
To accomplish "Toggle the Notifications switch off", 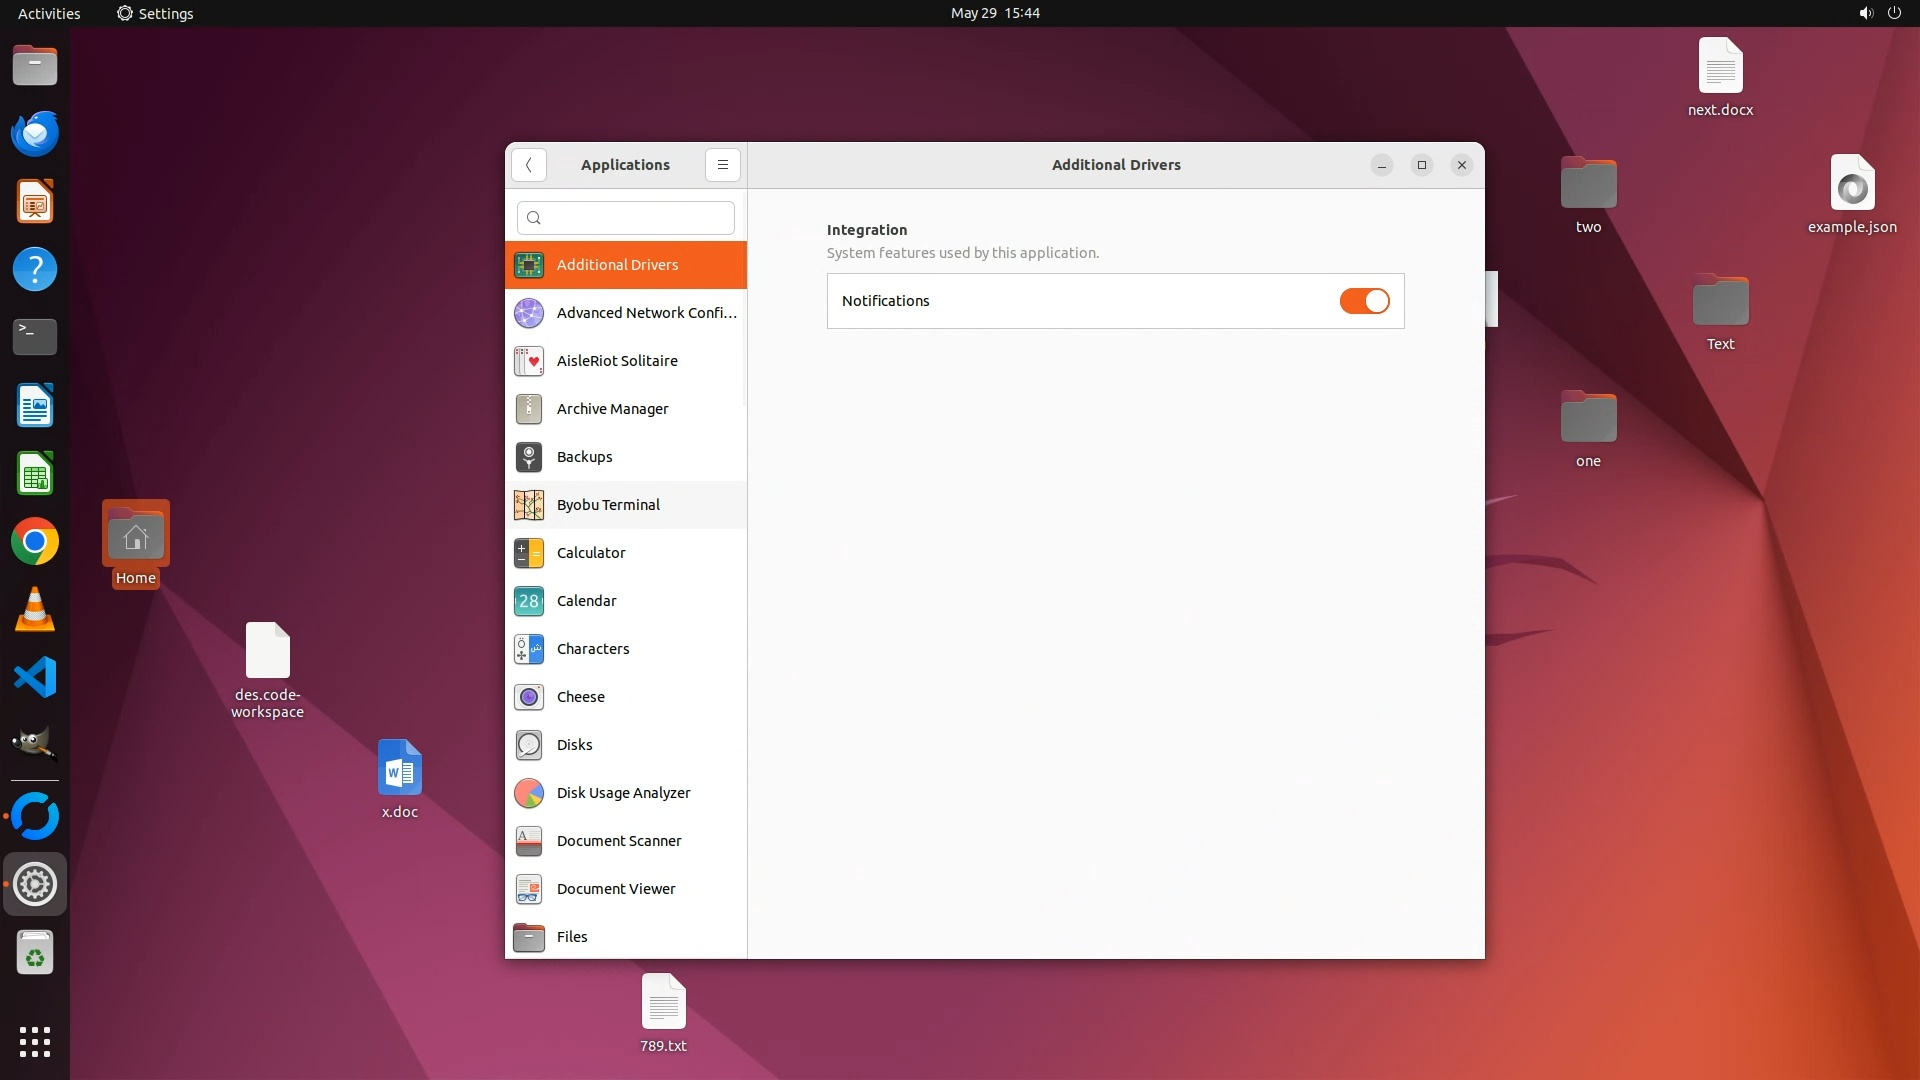I will (1364, 301).
